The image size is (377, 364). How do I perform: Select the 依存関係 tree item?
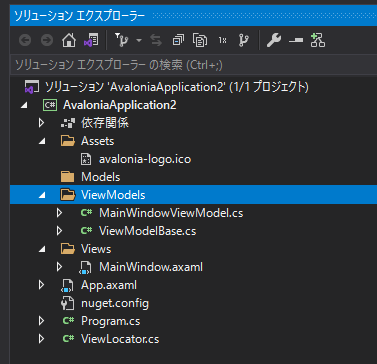105,123
